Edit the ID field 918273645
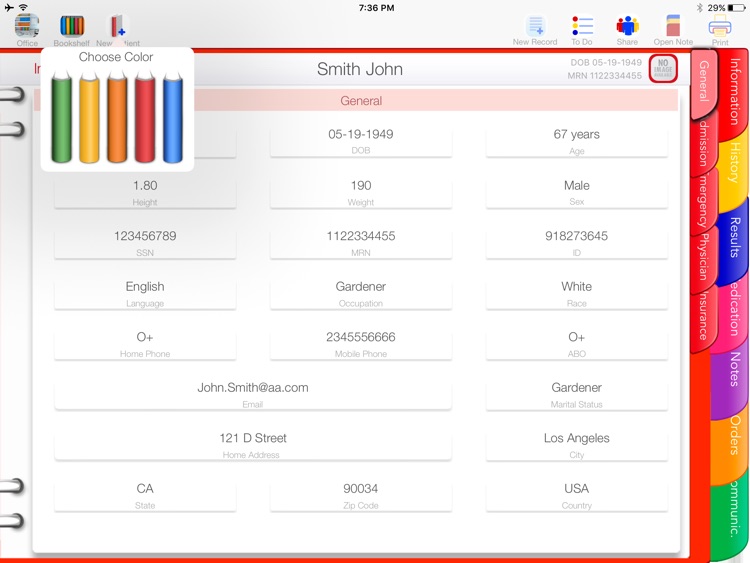The height and width of the screenshot is (563, 750). point(576,243)
